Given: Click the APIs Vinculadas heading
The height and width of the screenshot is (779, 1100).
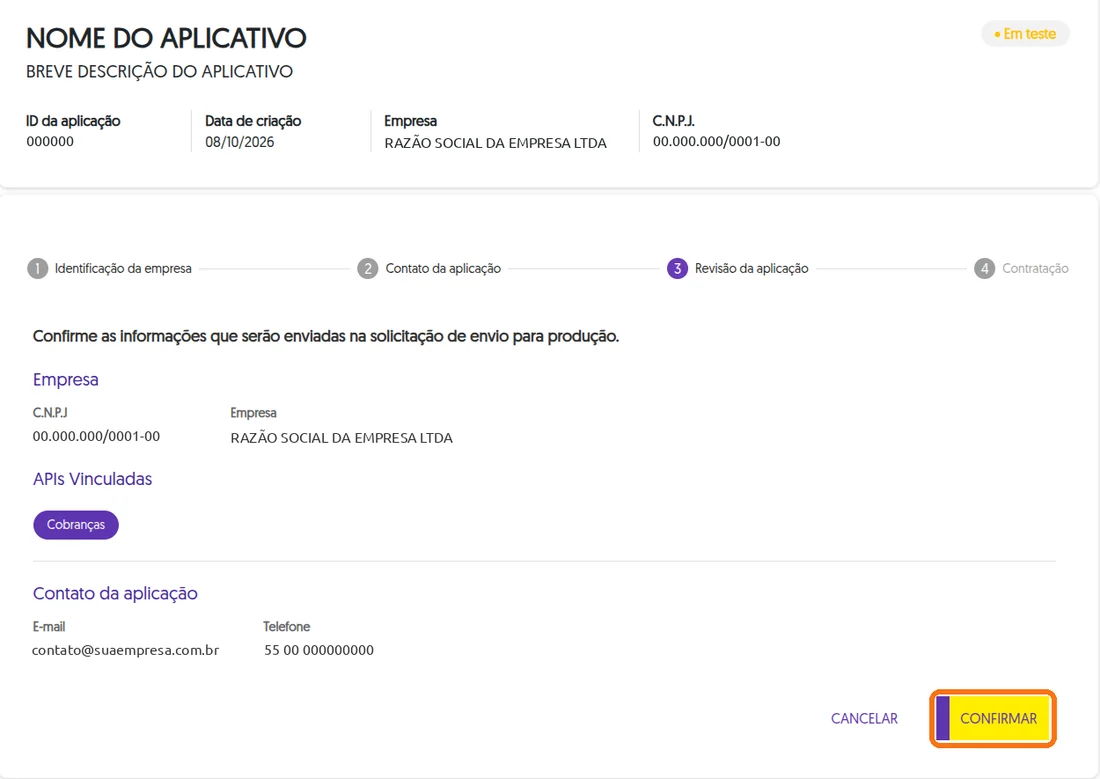Looking at the screenshot, I should 92,479.
